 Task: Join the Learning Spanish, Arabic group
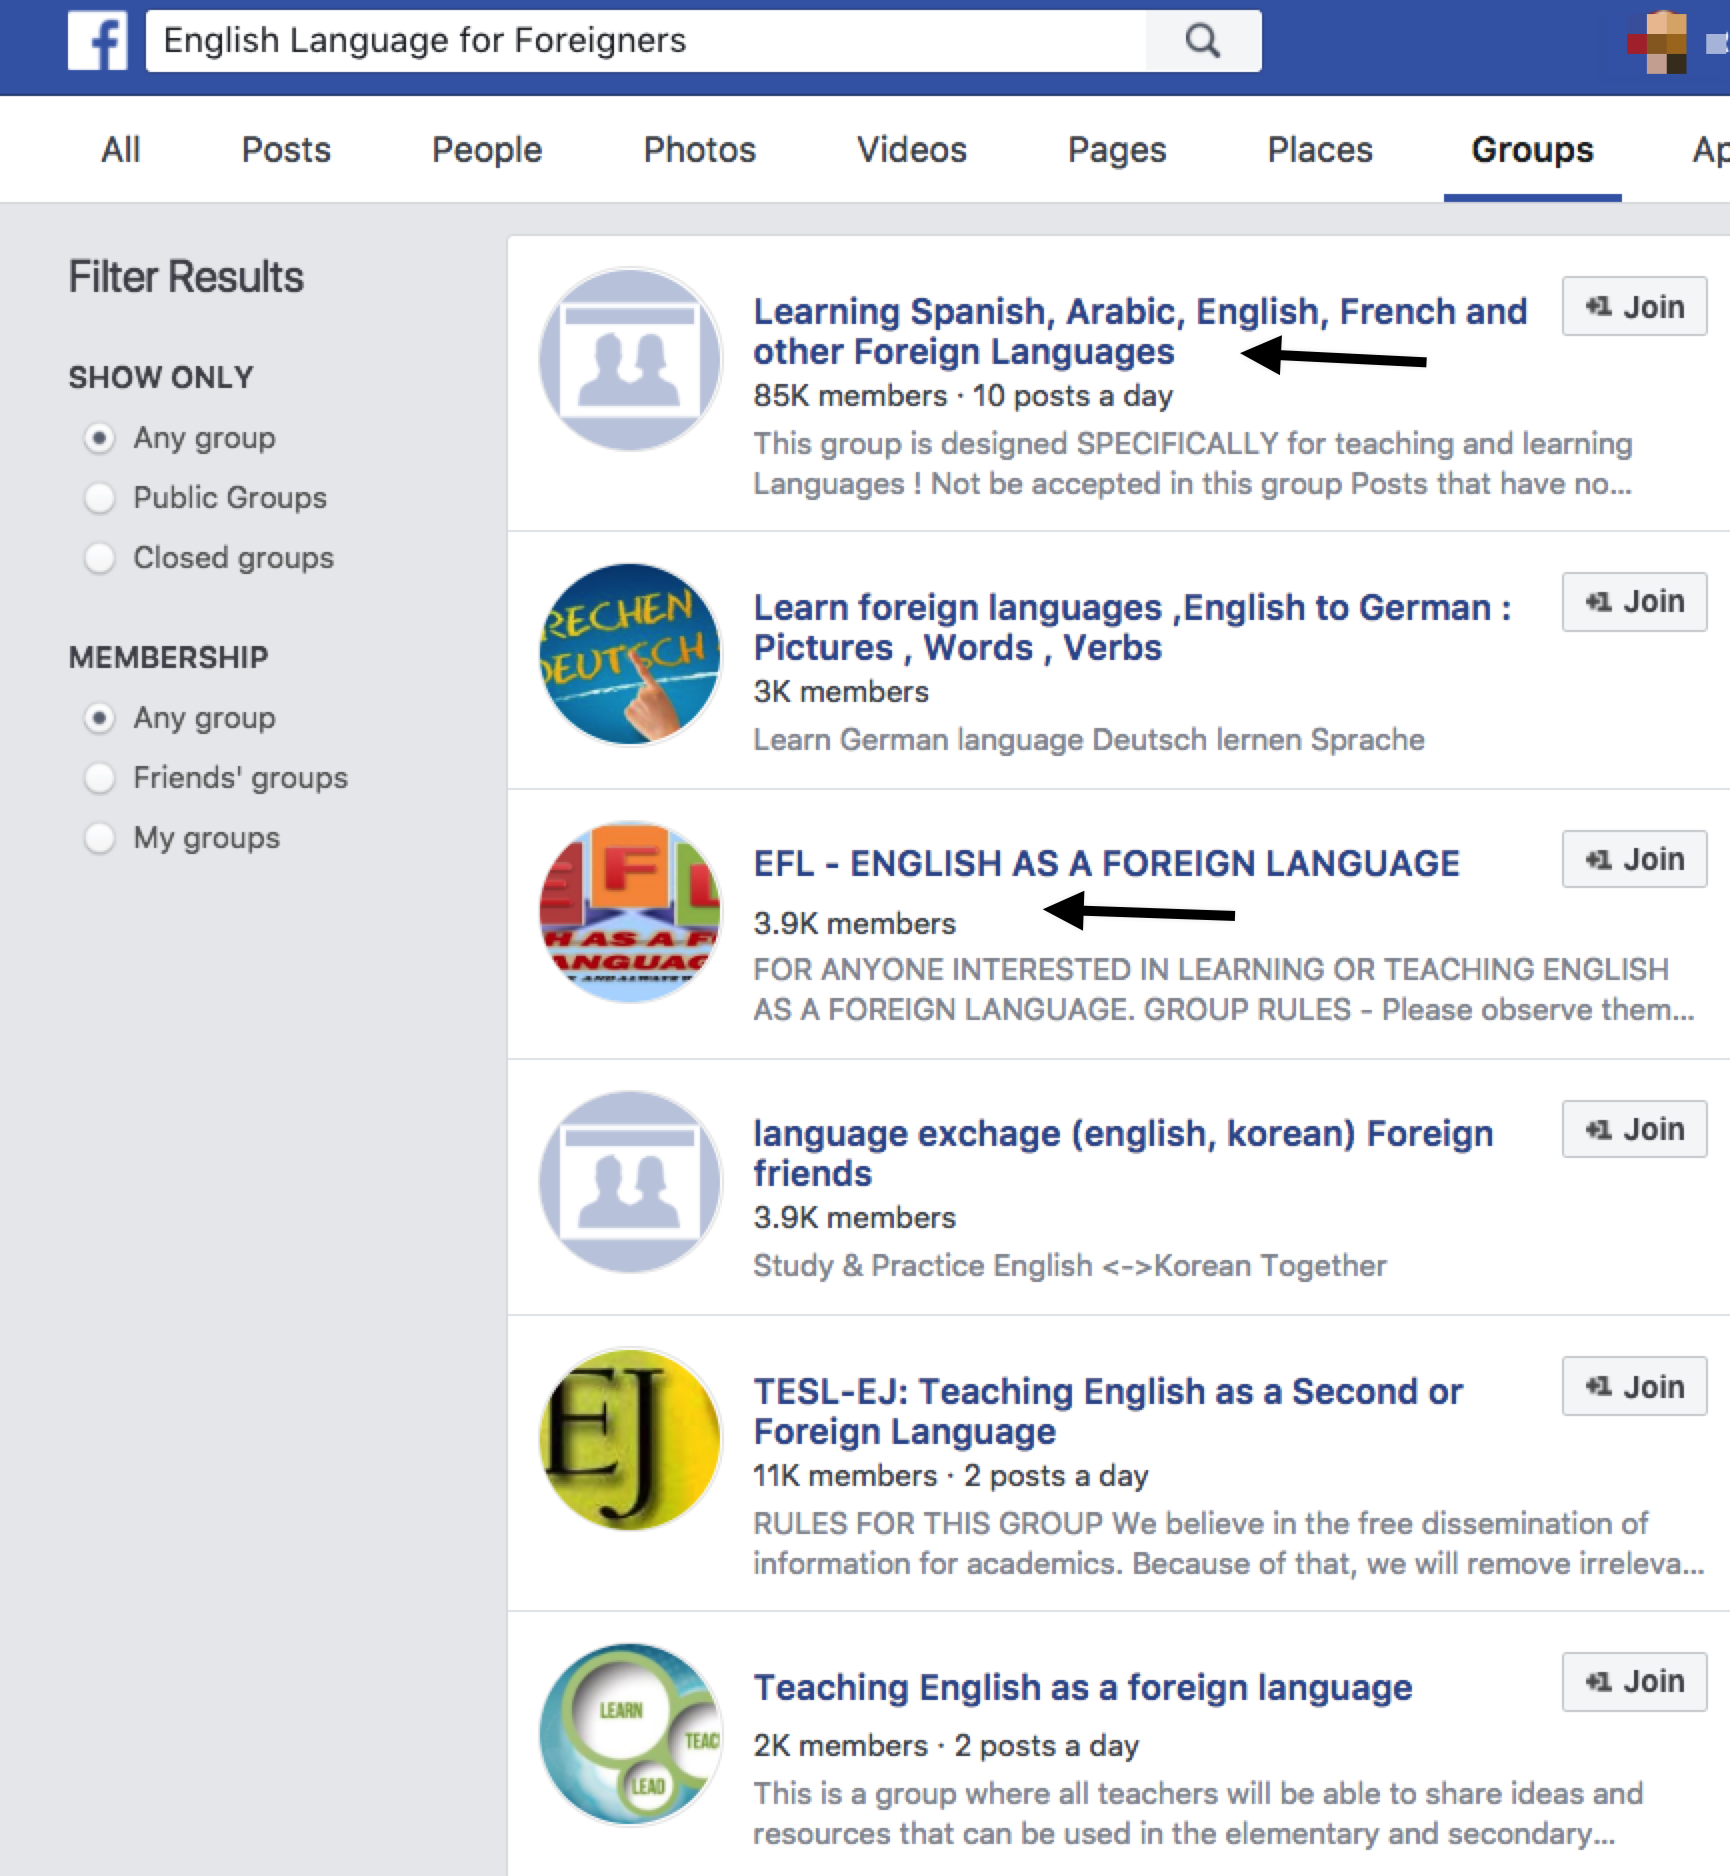[1634, 306]
